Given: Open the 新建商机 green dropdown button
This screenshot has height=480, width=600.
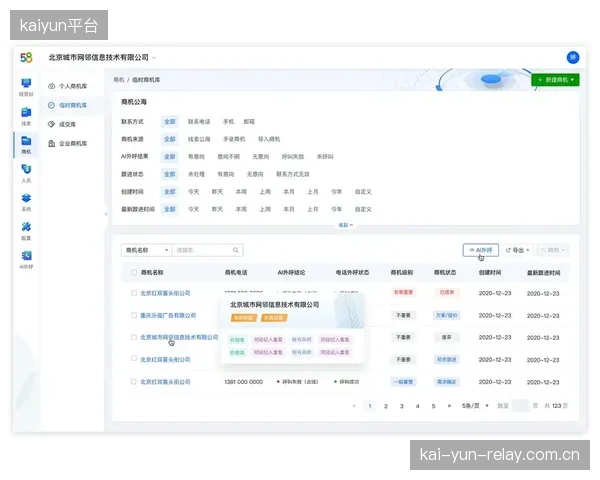Looking at the screenshot, I should [555, 80].
